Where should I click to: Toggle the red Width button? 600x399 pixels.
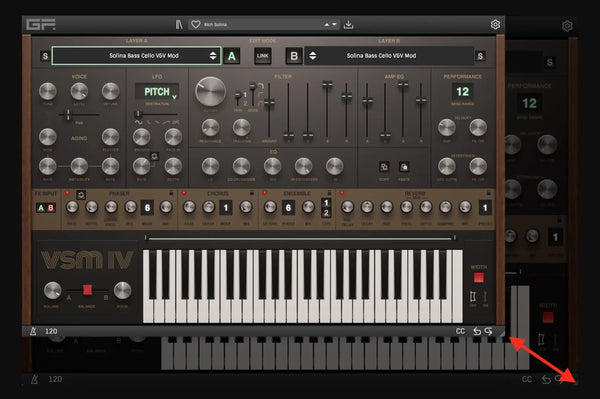pyautogui.click(x=479, y=278)
